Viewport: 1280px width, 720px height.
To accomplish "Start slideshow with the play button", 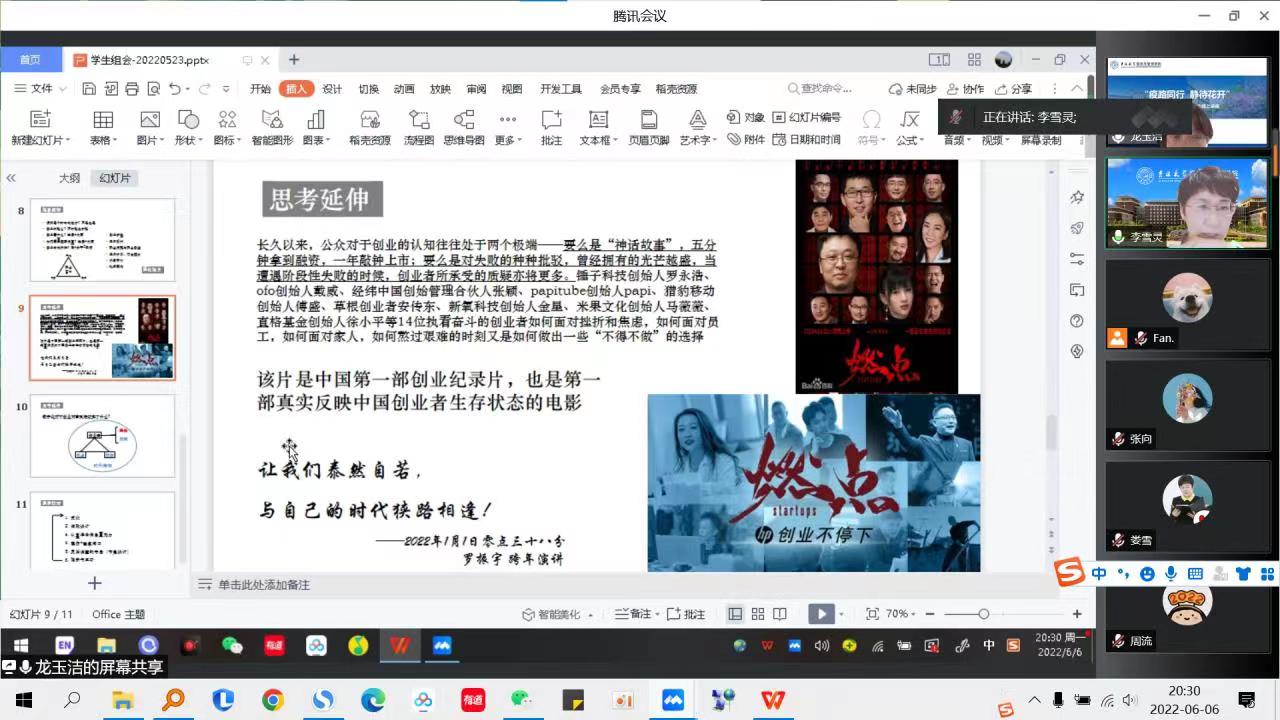I will (820, 614).
